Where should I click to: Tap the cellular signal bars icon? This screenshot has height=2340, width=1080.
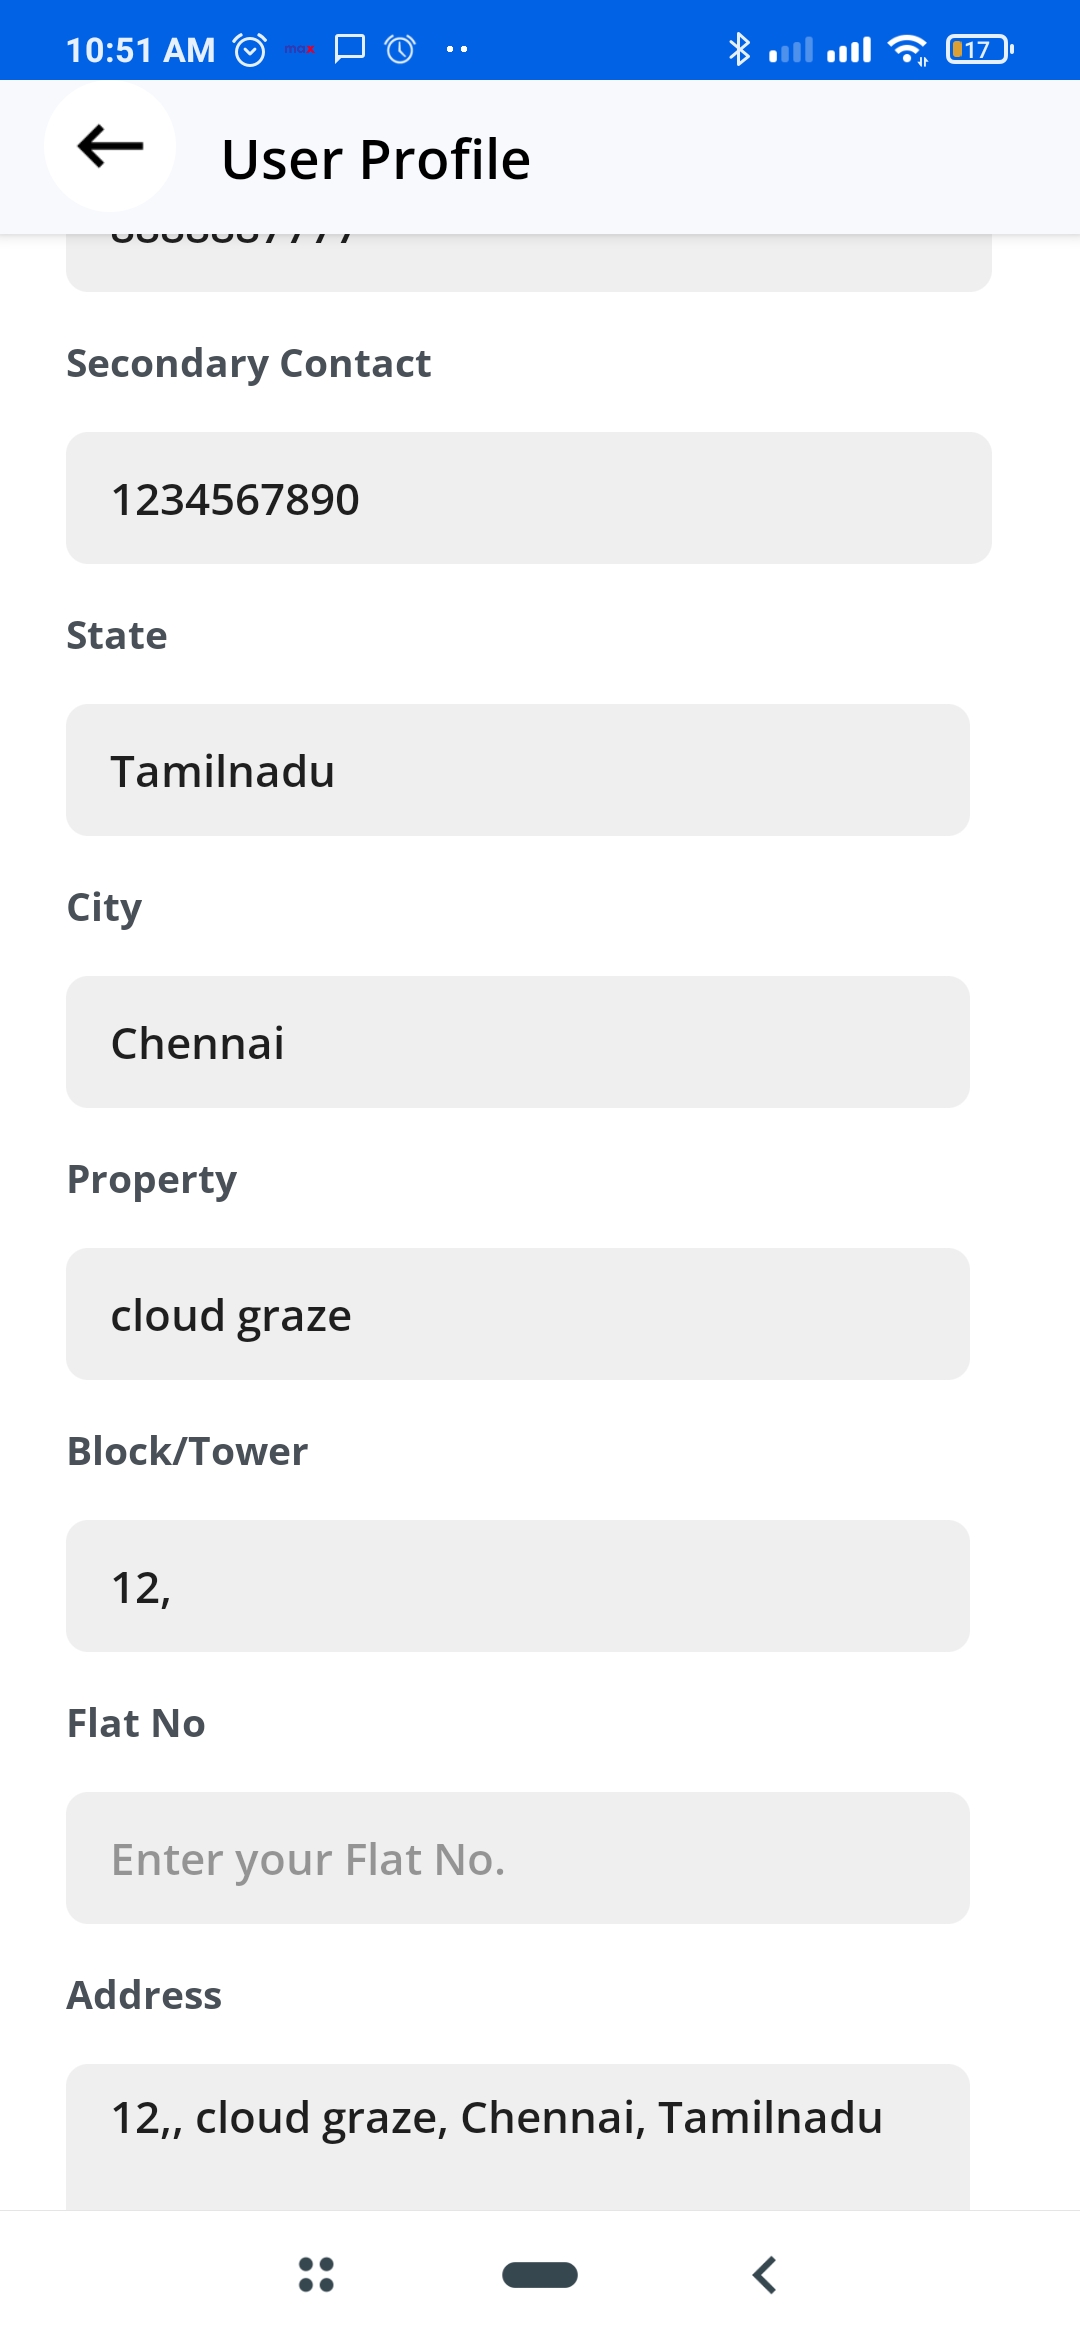point(849,49)
